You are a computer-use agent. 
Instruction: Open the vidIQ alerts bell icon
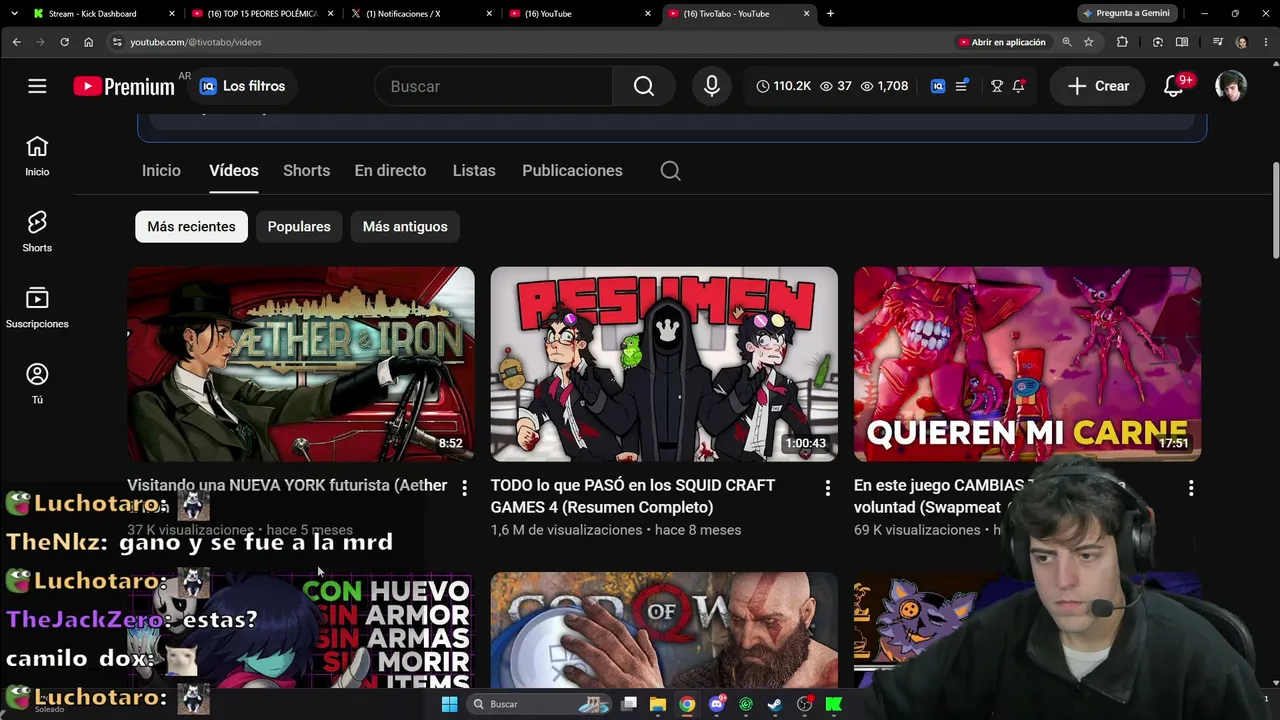click(x=1018, y=86)
